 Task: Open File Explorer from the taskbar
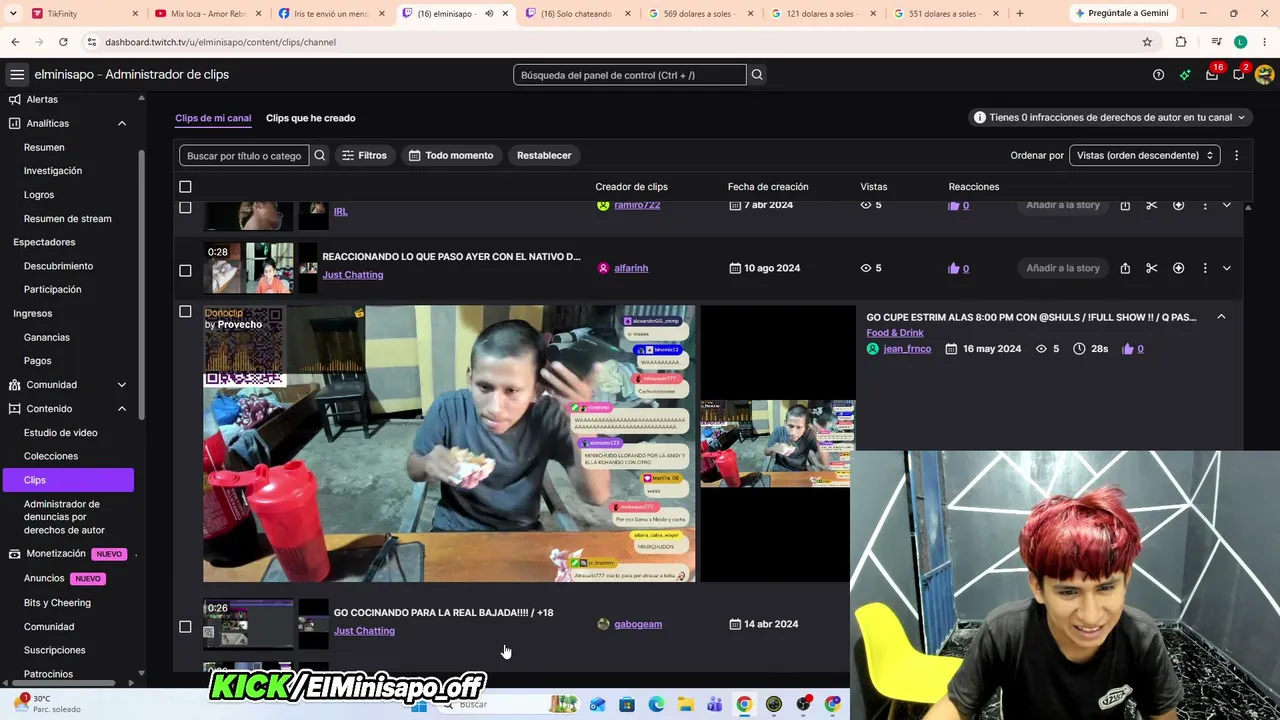click(x=686, y=704)
